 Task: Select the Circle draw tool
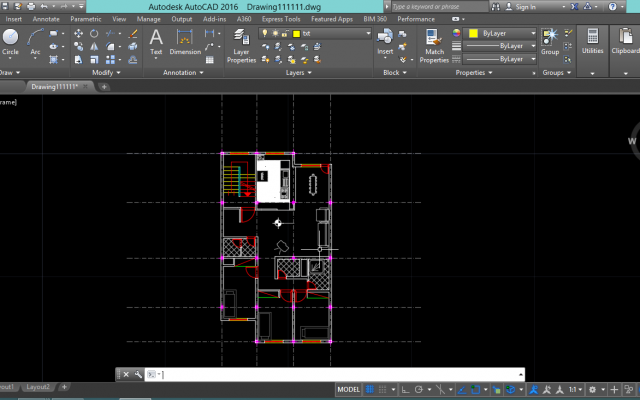[10, 42]
